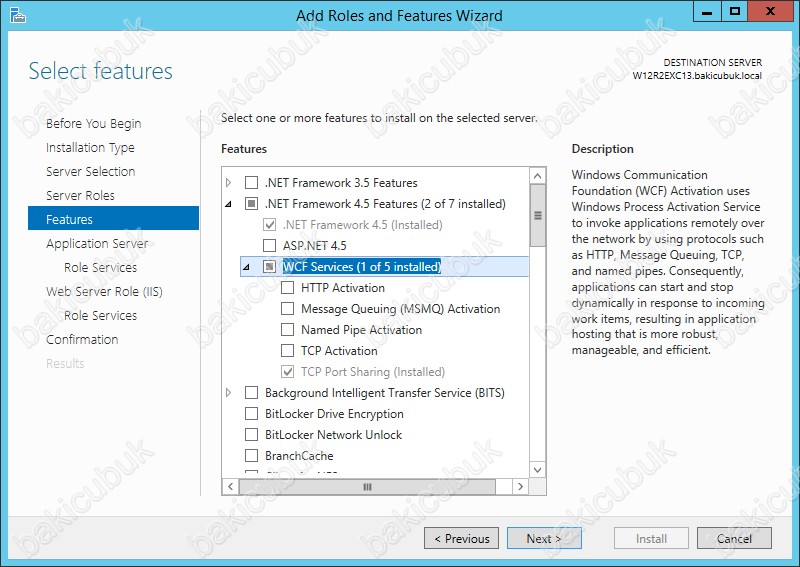Image resolution: width=800 pixels, height=567 pixels.
Task: Select the HTTP Activation label
Action: pyautogui.click(x=343, y=287)
